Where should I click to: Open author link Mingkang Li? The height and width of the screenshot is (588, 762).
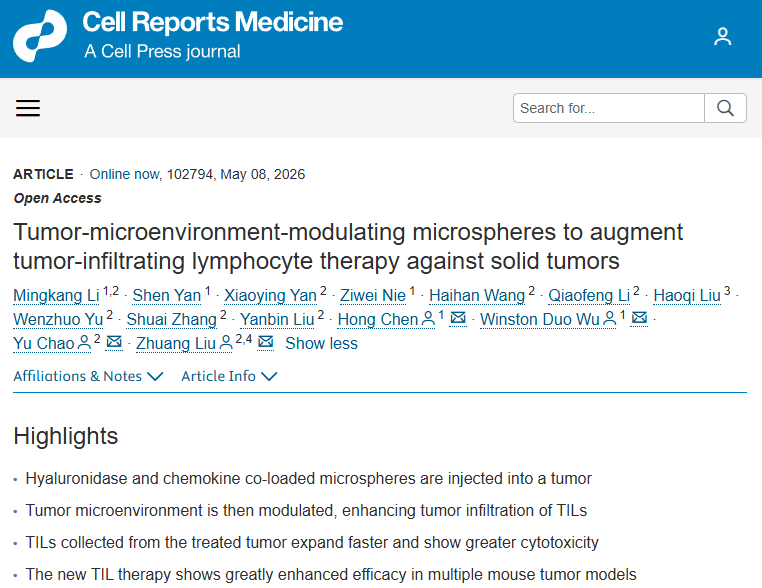[x=56, y=295]
